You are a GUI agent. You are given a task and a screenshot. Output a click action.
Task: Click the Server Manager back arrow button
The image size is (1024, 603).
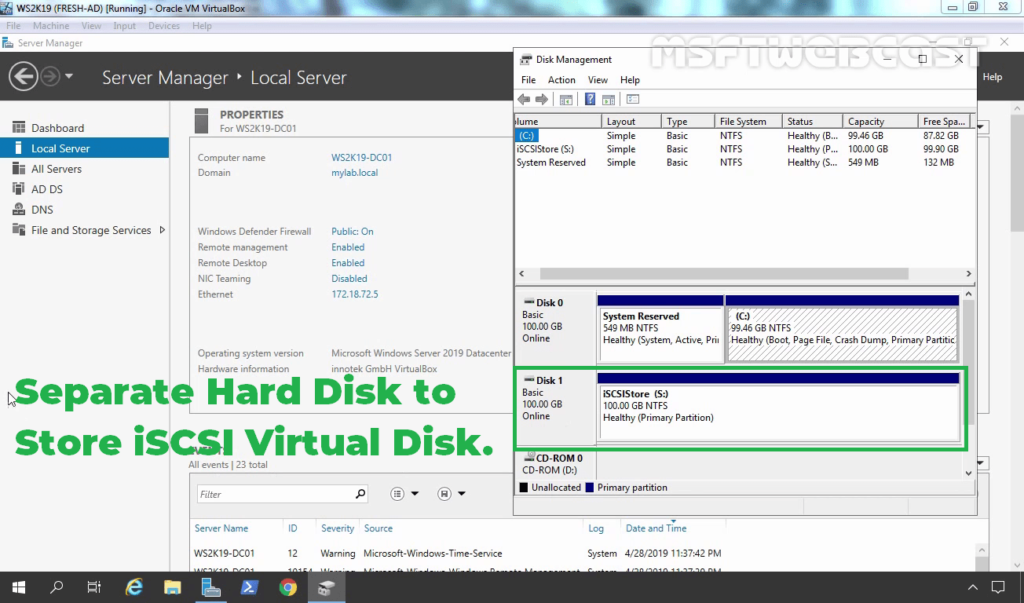(23, 76)
